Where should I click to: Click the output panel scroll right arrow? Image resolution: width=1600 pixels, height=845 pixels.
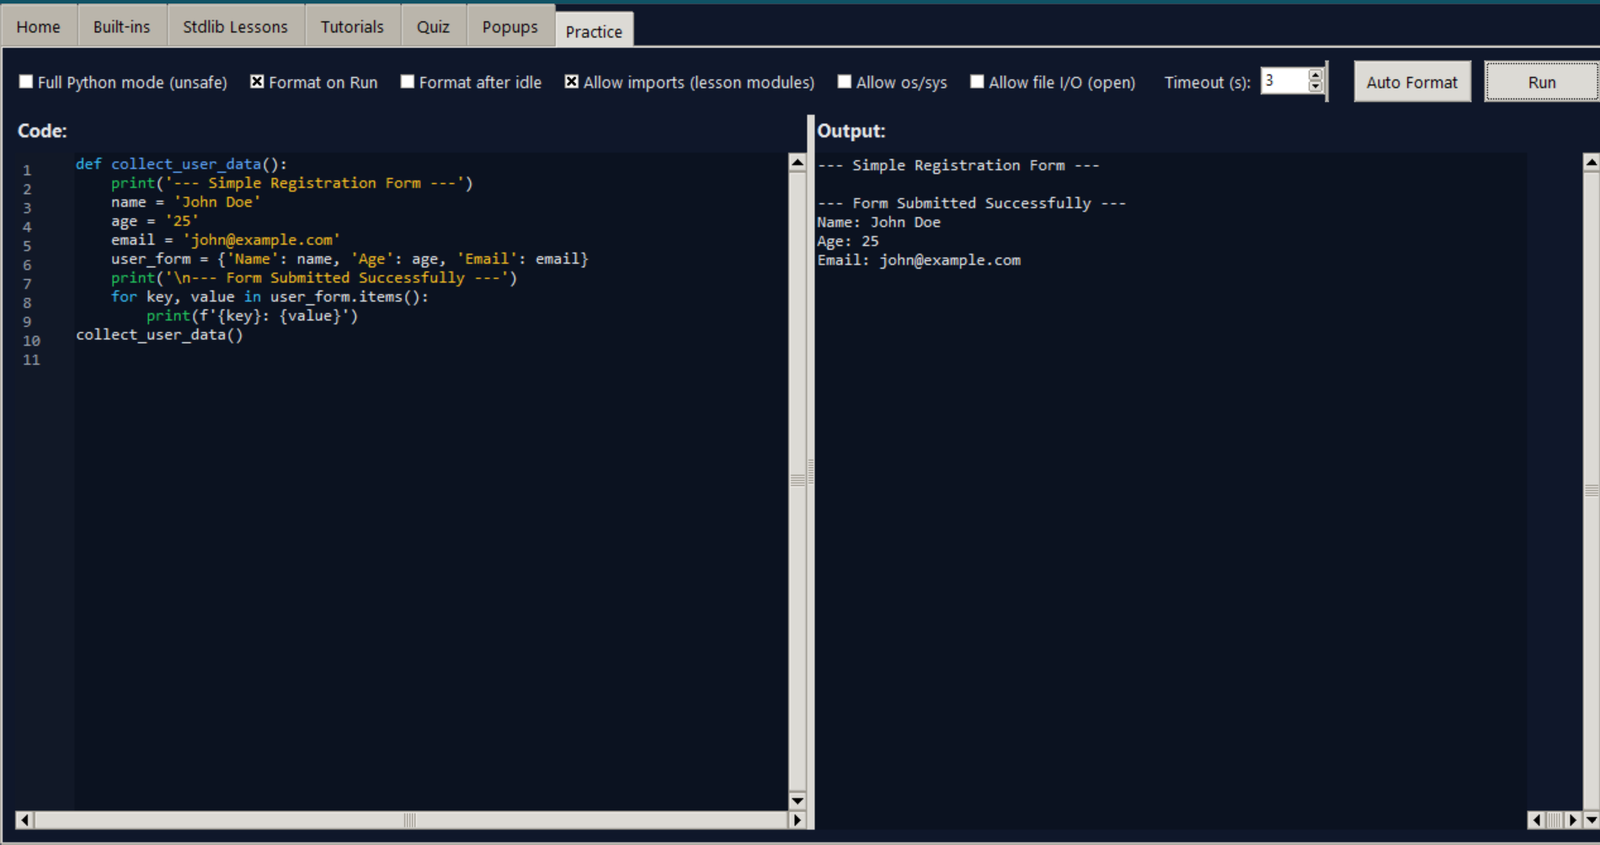1573,820
